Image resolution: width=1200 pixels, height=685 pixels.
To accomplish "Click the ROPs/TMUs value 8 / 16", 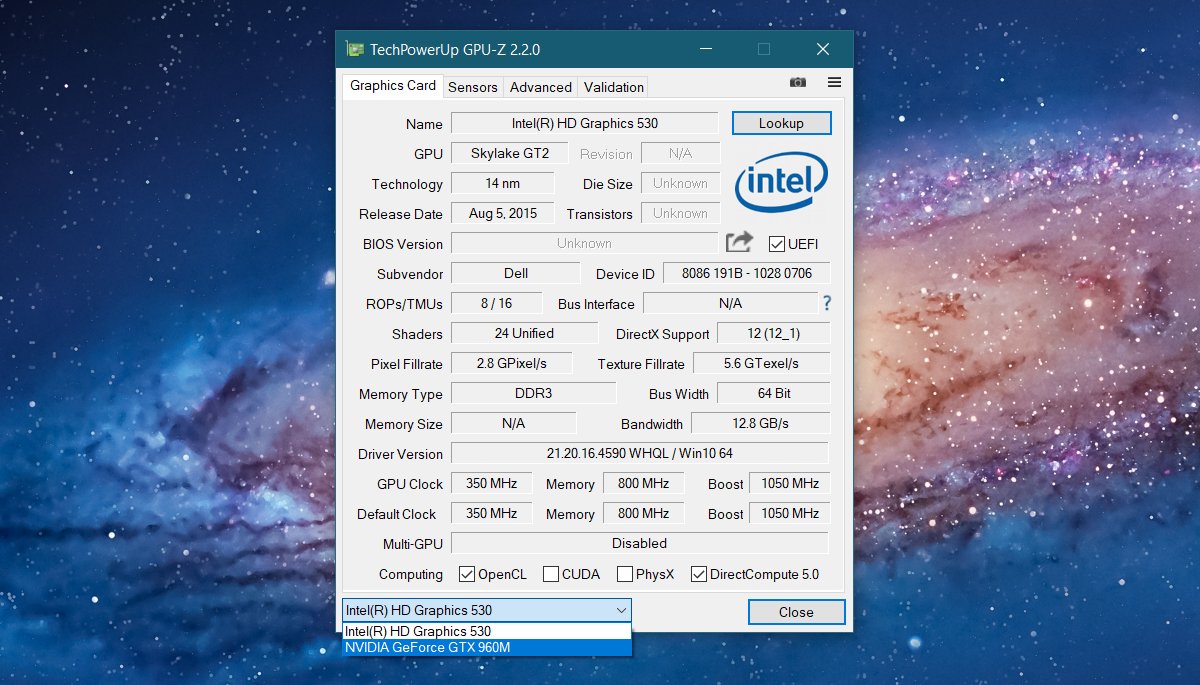I will coord(496,303).
